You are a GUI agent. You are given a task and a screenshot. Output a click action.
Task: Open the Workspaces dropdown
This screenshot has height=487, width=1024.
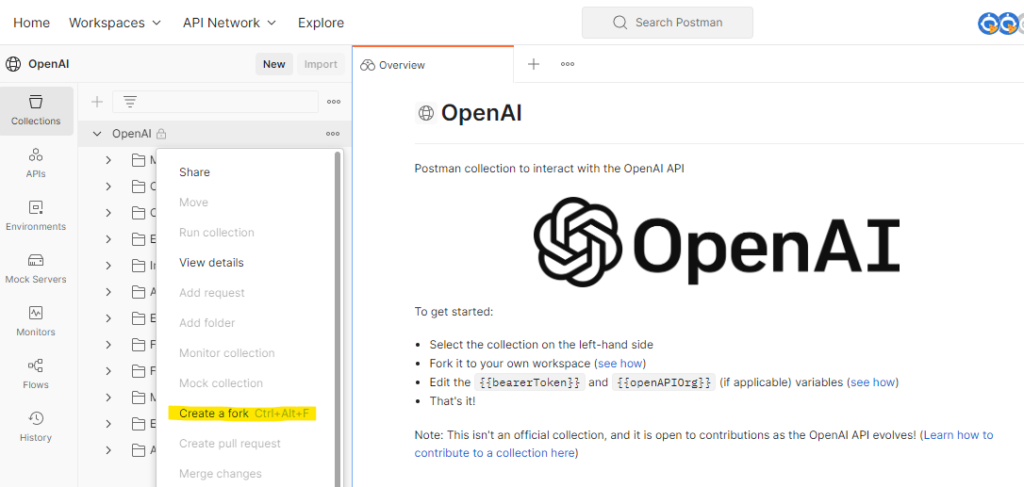pyautogui.click(x=115, y=22)
